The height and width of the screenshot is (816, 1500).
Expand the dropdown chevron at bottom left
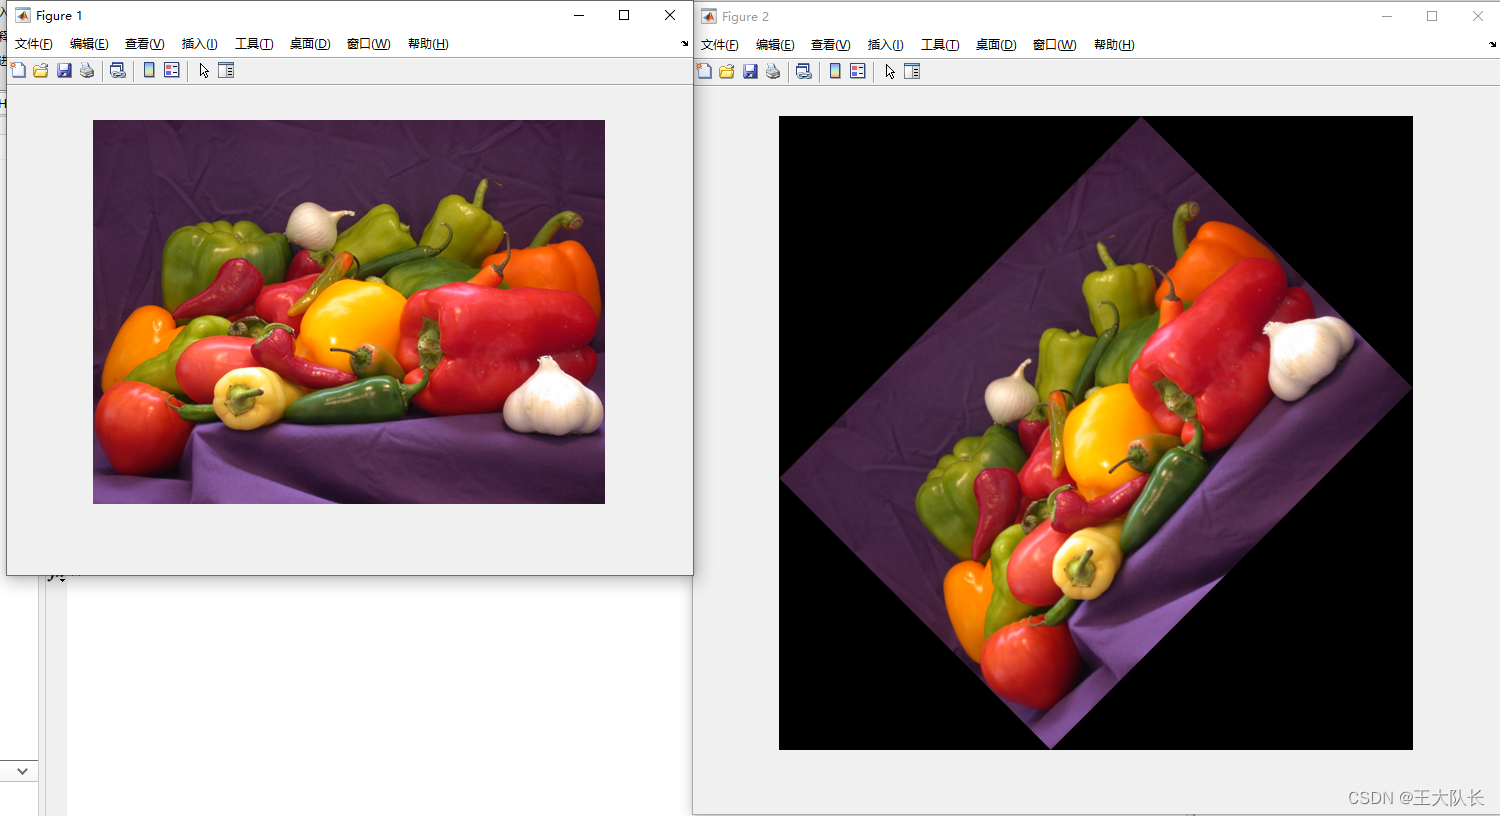(x=22, y=771)
